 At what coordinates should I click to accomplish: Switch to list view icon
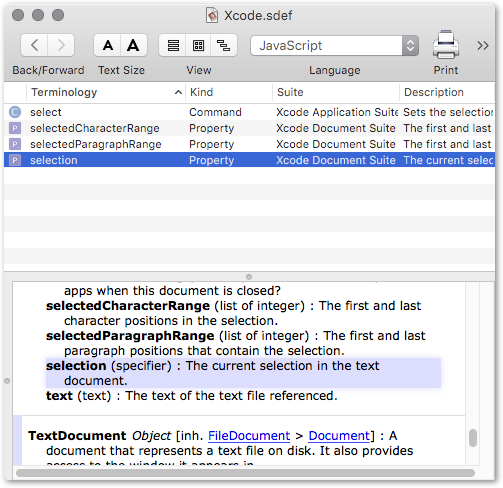(x=173, y=45)
